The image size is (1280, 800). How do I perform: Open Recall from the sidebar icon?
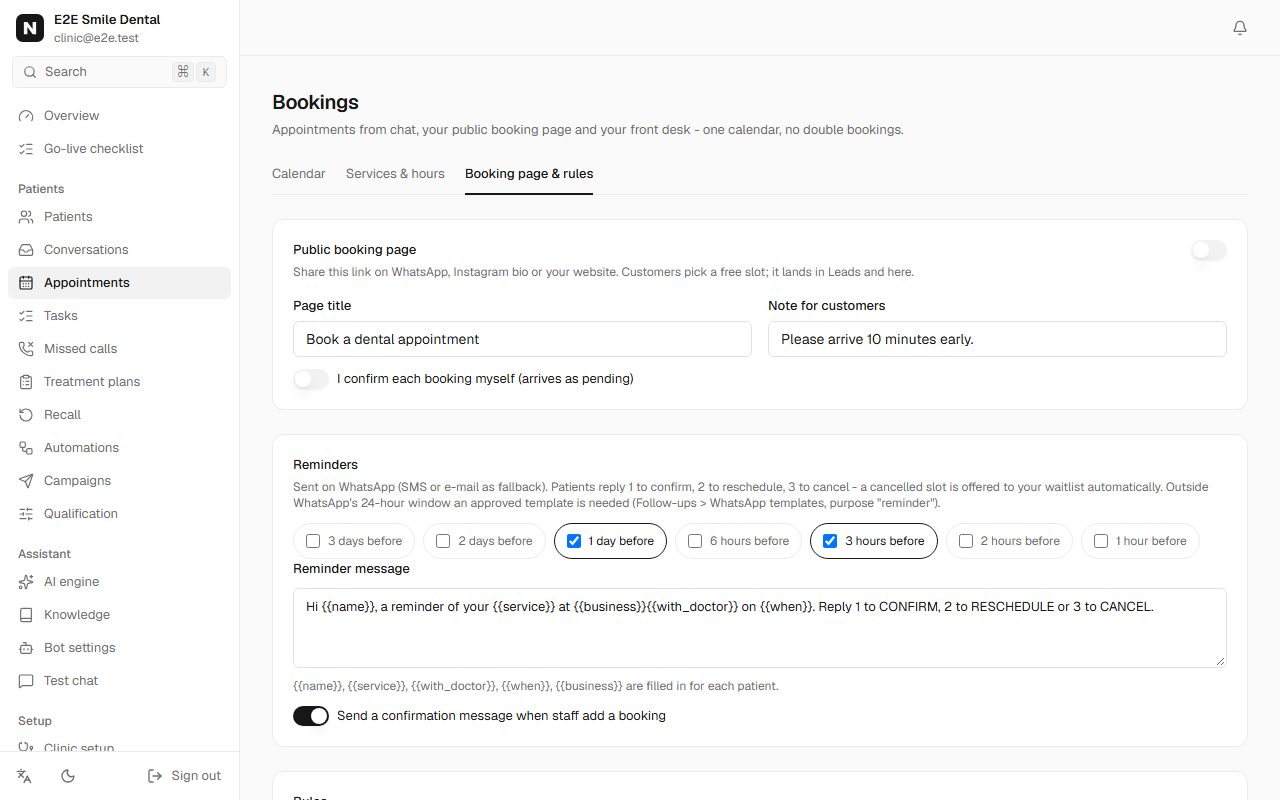26,415
